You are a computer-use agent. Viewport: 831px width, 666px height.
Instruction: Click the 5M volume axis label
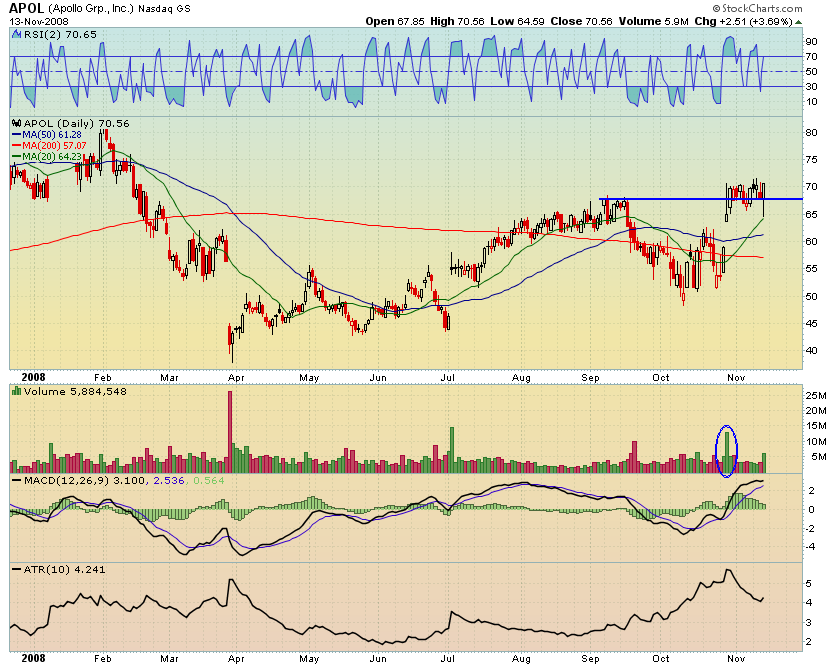(x=819, y=457)
